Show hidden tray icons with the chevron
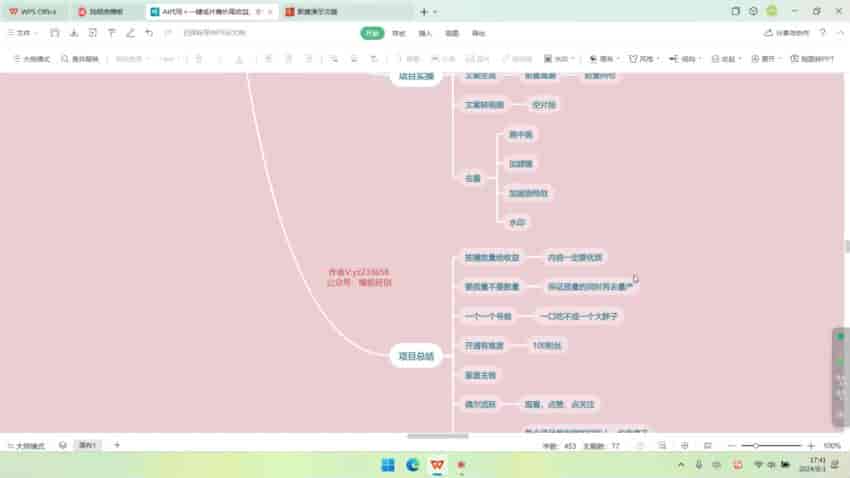Viewport: 850px width, 478px height. coord(680,464)
